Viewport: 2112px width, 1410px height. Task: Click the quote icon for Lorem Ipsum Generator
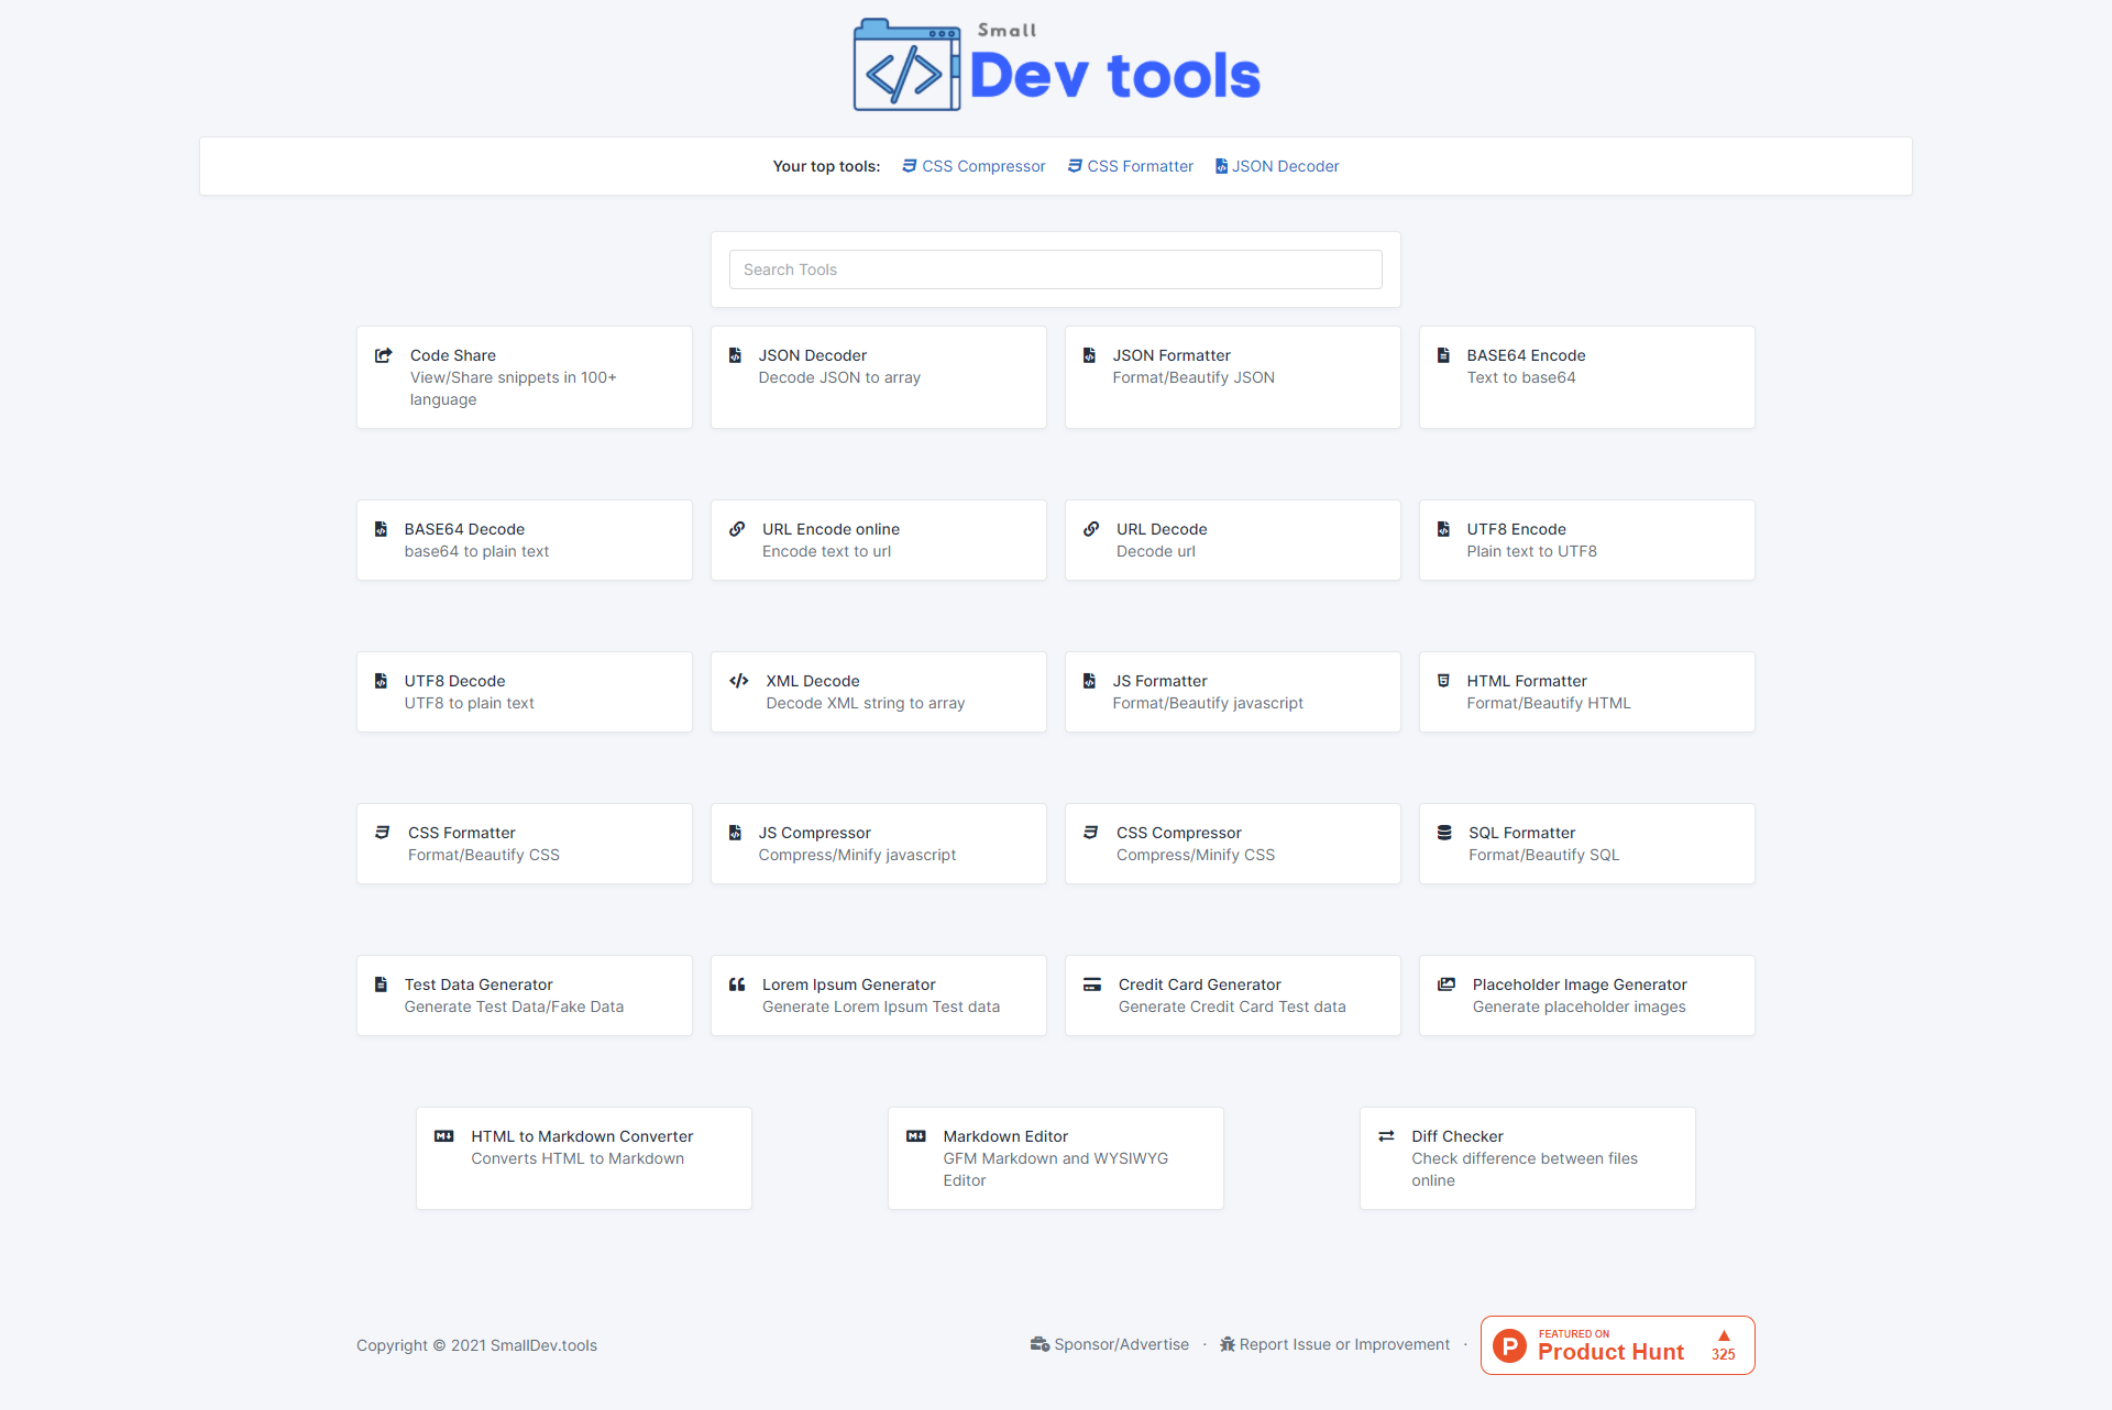pyautogui.click(x=737, y=984)
